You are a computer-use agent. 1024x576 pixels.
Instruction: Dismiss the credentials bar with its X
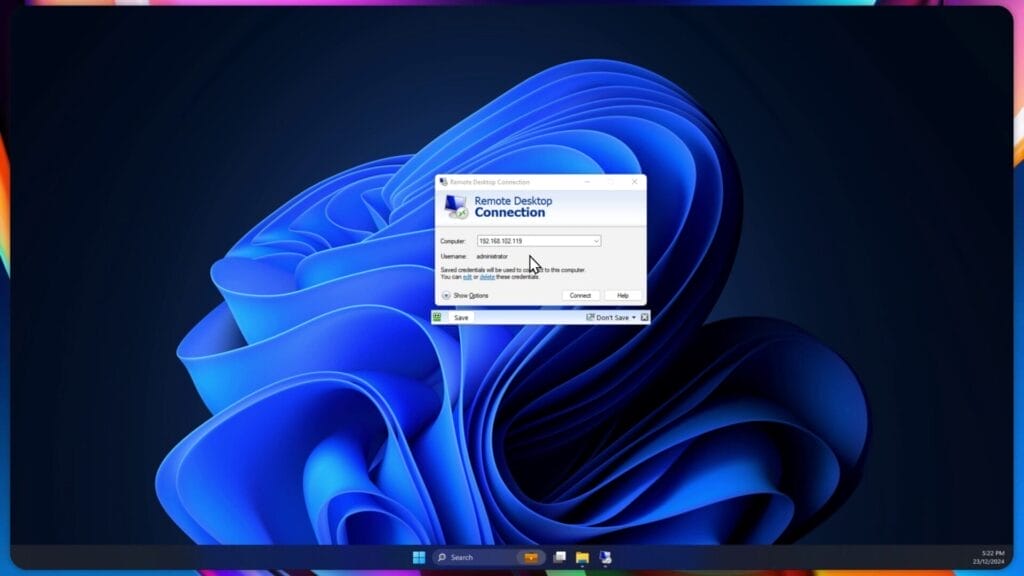click(x=644, y=316)
